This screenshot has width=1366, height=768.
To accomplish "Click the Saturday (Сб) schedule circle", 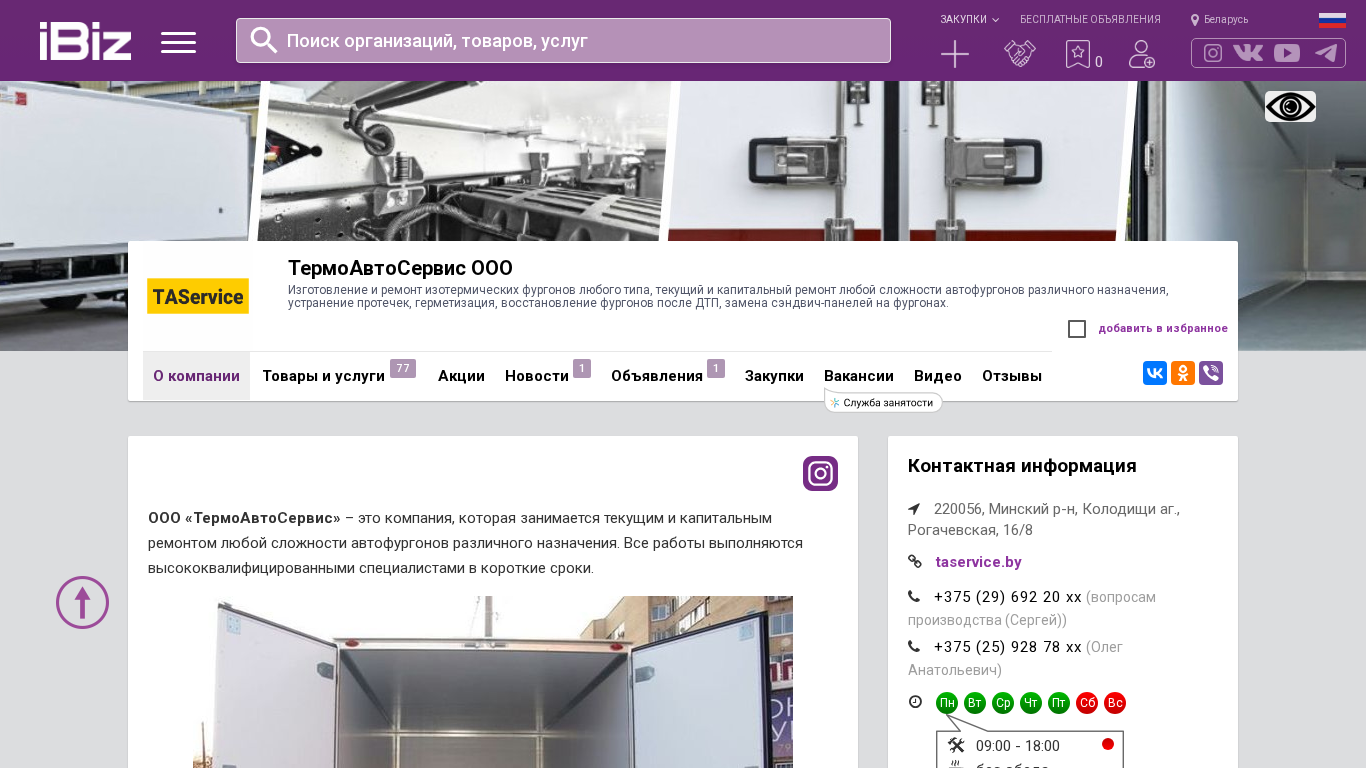I will click(x=1087, y=703).
